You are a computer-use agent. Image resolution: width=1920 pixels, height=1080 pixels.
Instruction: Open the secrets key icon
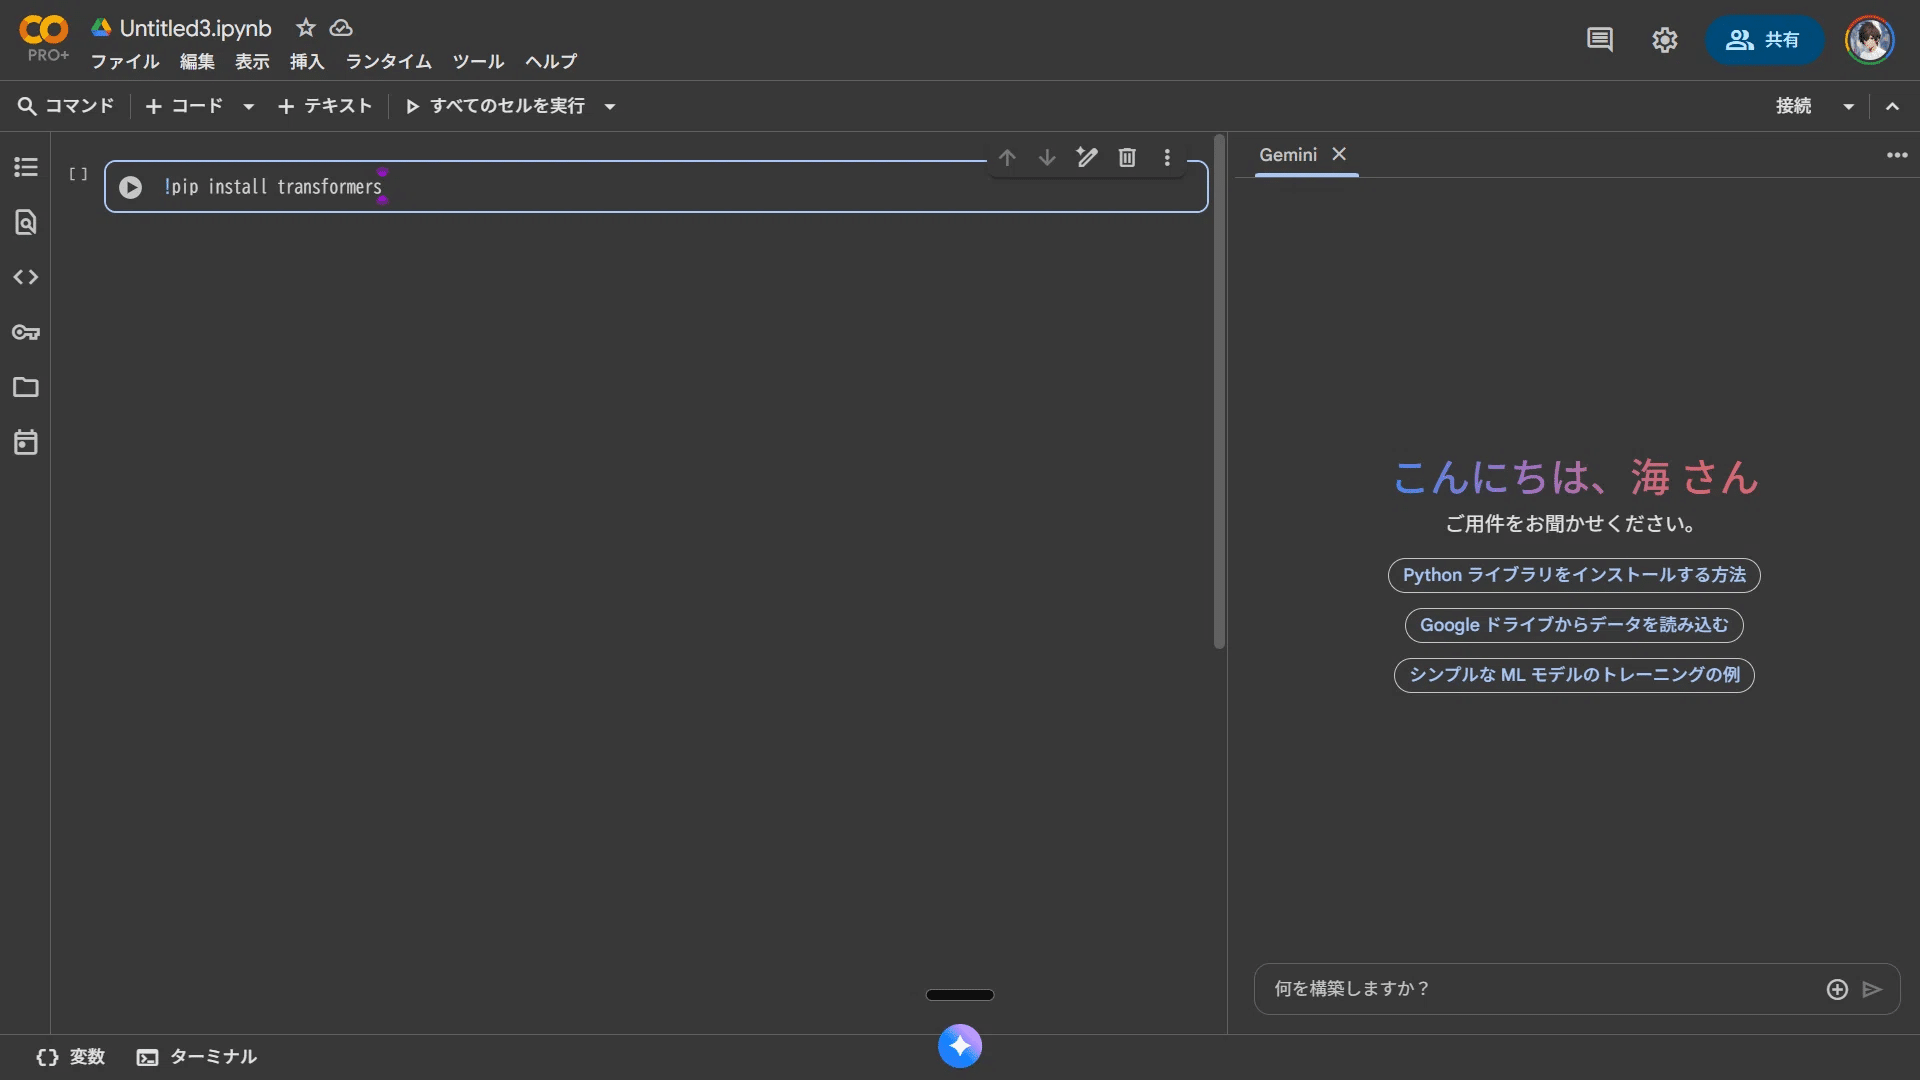coord(26,332)
